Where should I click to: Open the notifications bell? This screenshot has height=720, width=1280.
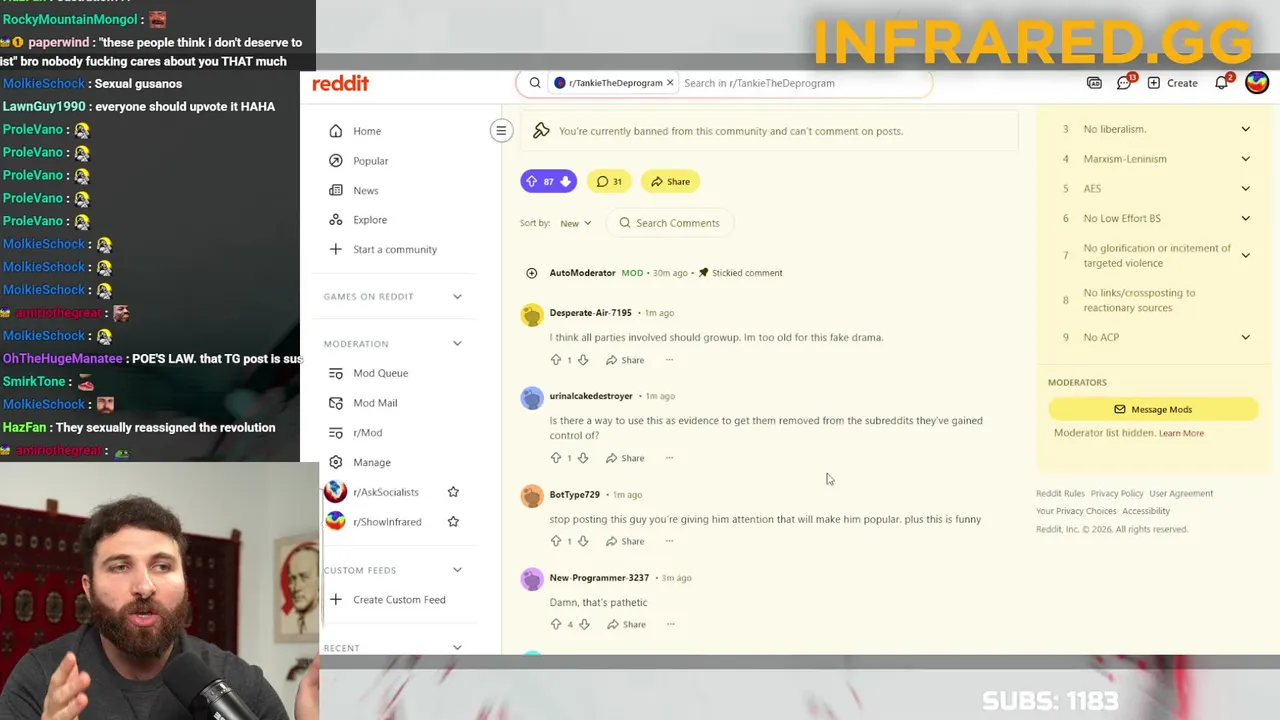[1221, 83]
